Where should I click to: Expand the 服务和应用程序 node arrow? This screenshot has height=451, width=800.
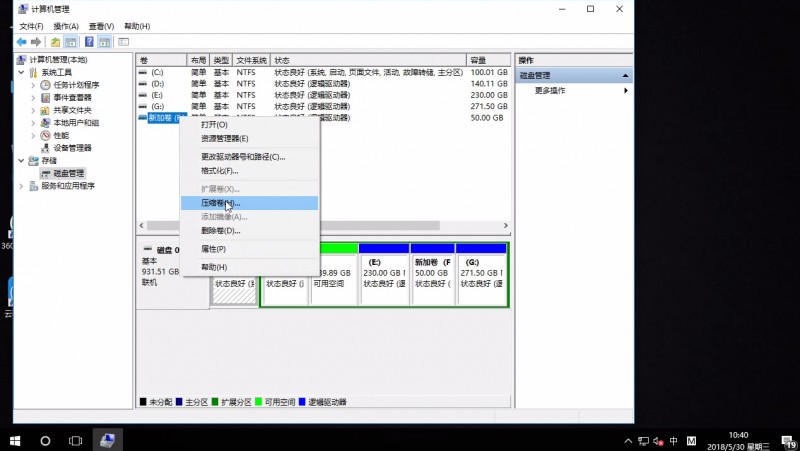21,186
